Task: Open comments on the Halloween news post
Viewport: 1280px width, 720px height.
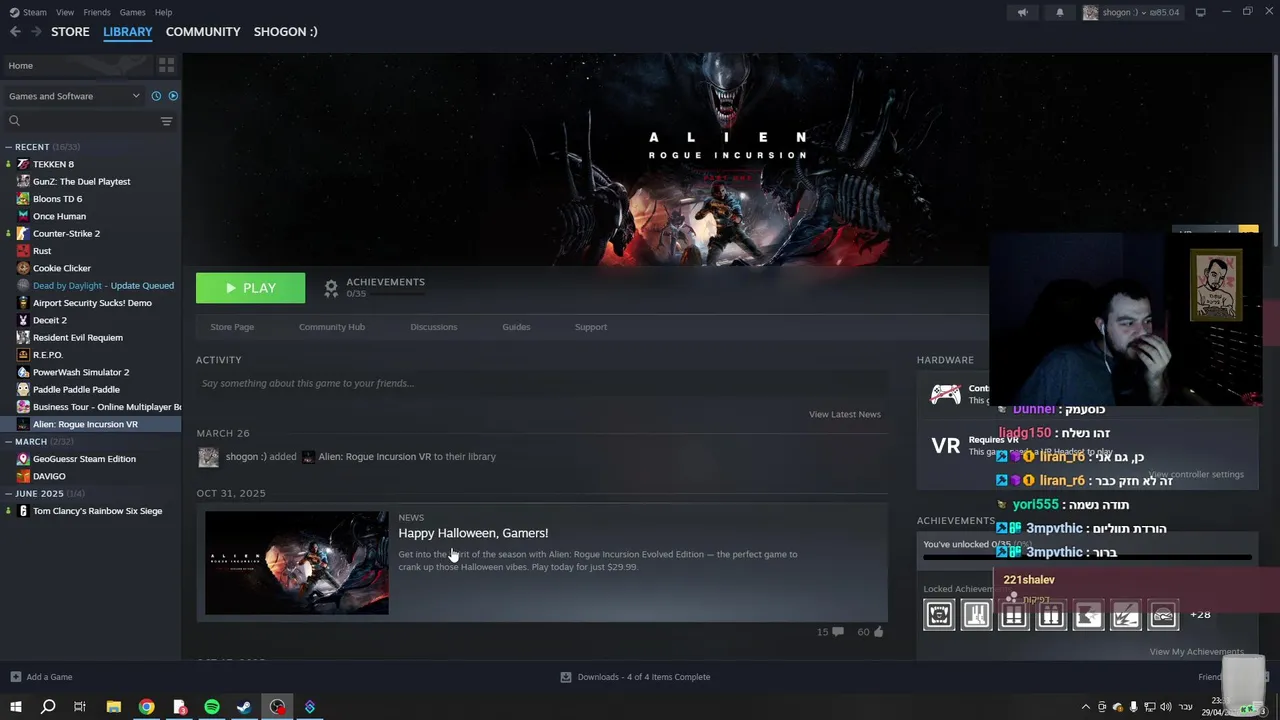Action: tap(830, 632)
